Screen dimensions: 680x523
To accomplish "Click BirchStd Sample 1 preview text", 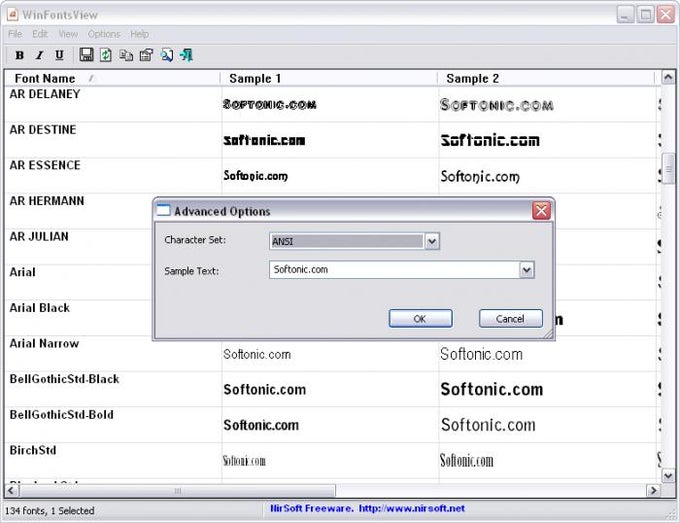I will (244, 461).
